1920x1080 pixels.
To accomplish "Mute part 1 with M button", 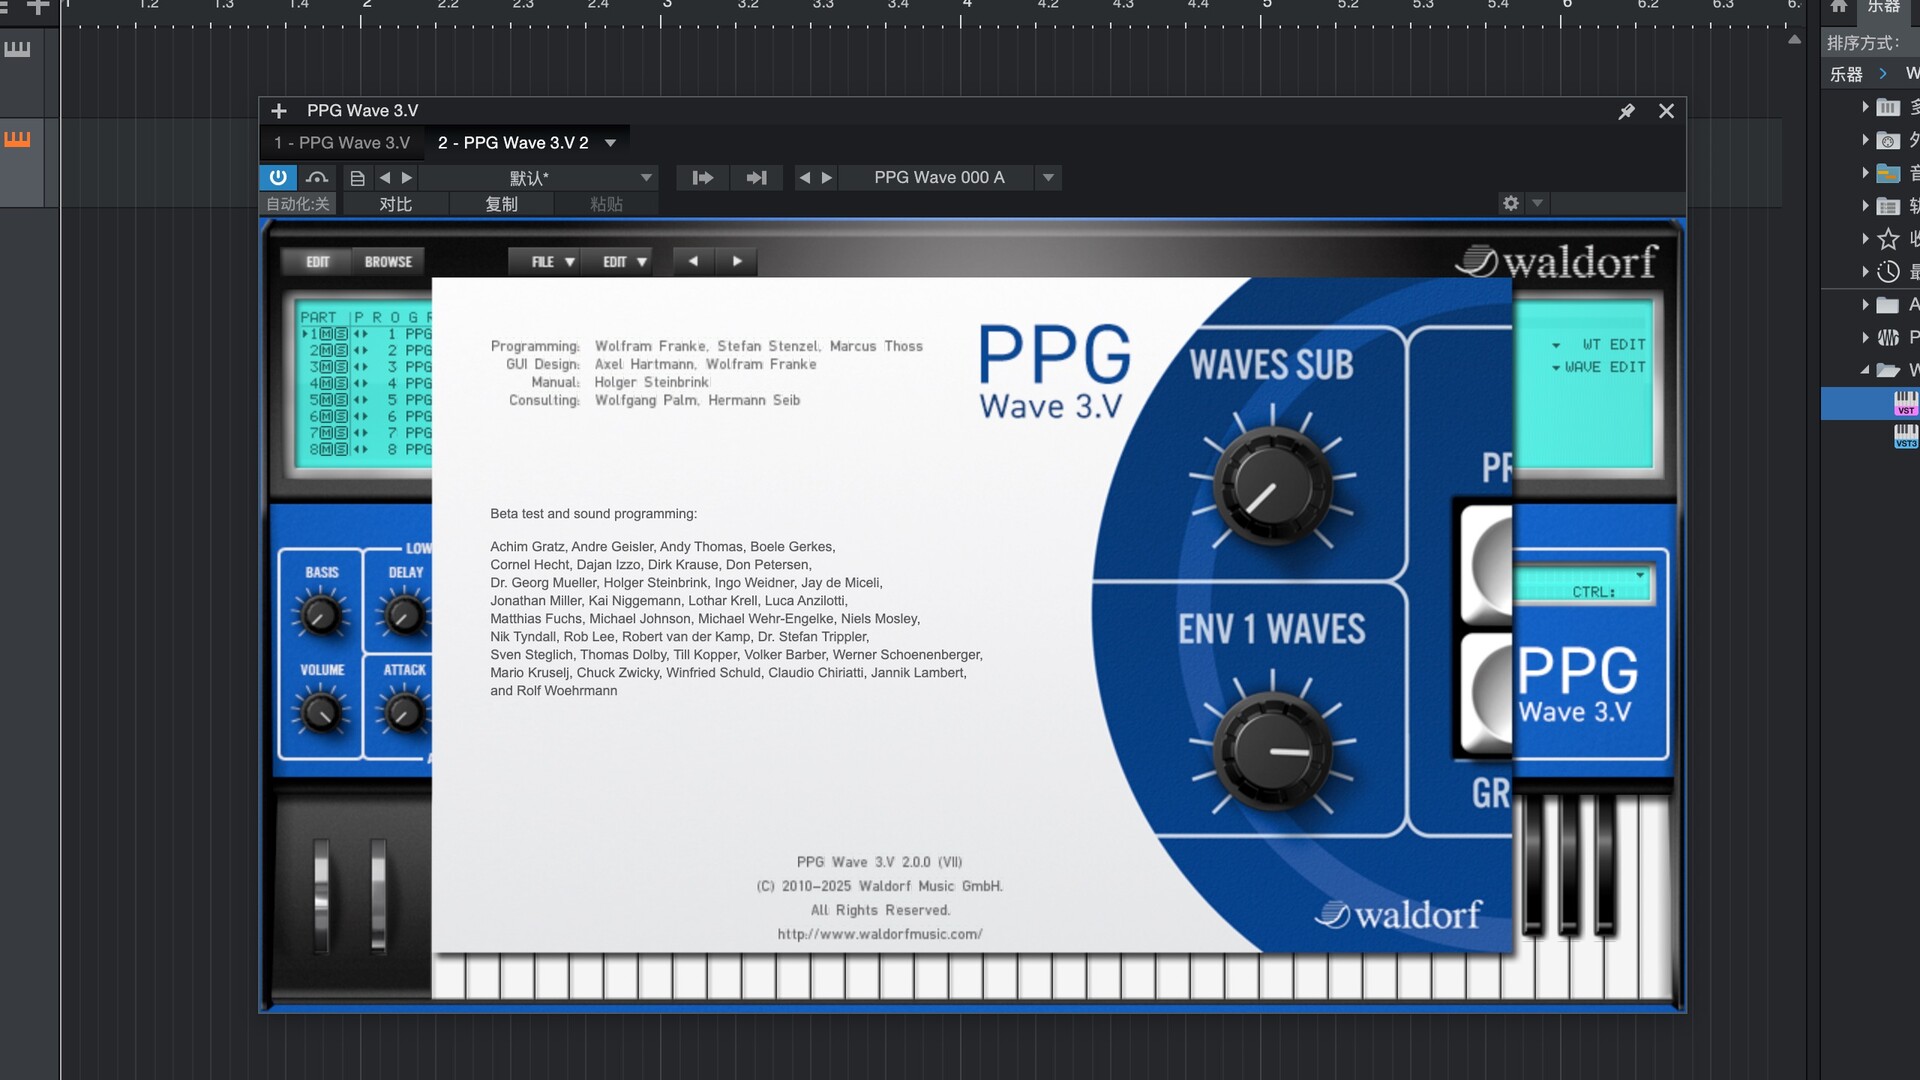I will pyautogui.click(x=327, y=334).
